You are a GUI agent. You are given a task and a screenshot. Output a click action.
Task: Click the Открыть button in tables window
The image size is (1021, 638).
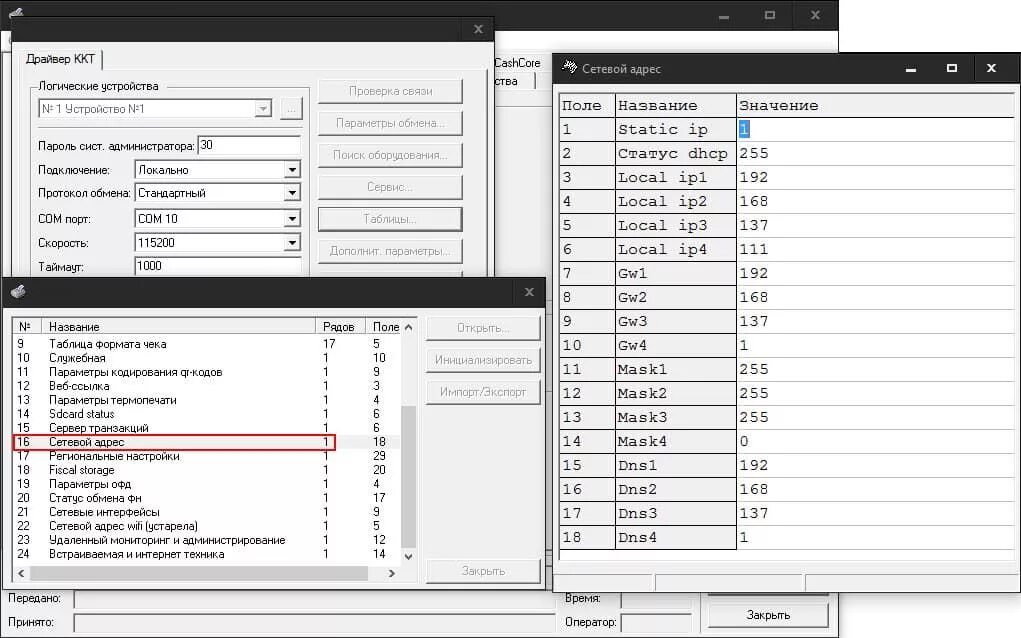483,328
